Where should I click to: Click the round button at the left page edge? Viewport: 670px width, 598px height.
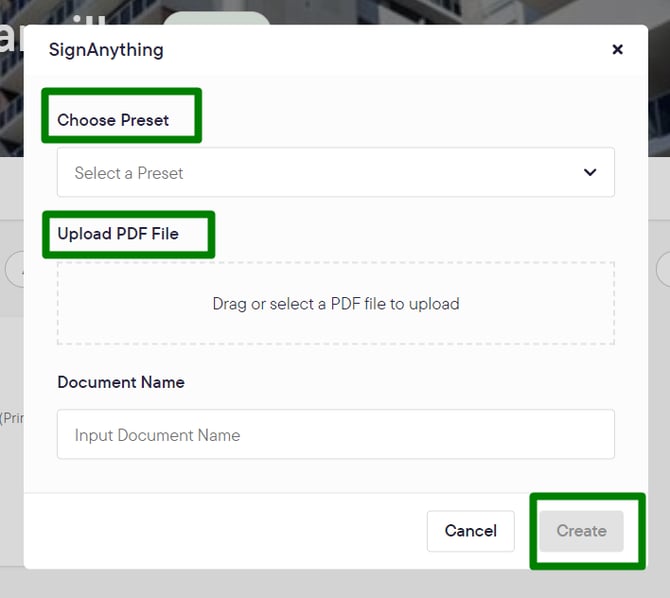[x=14, y=270]
